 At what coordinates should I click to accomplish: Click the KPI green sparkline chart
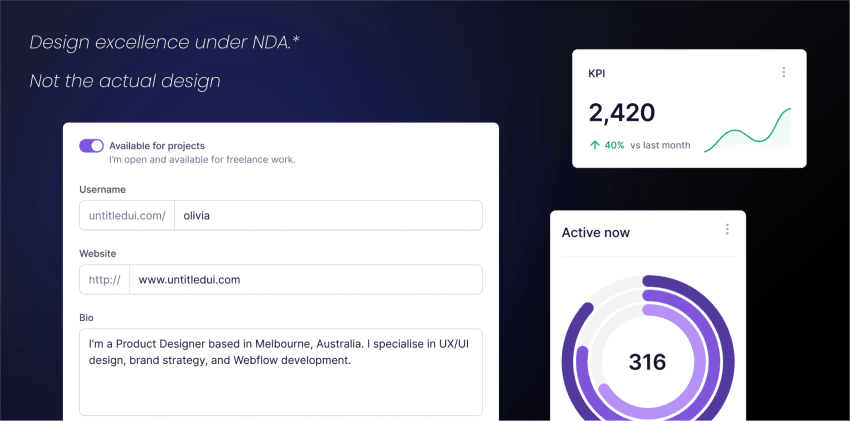pyautogui.click(x=747, y=131)
